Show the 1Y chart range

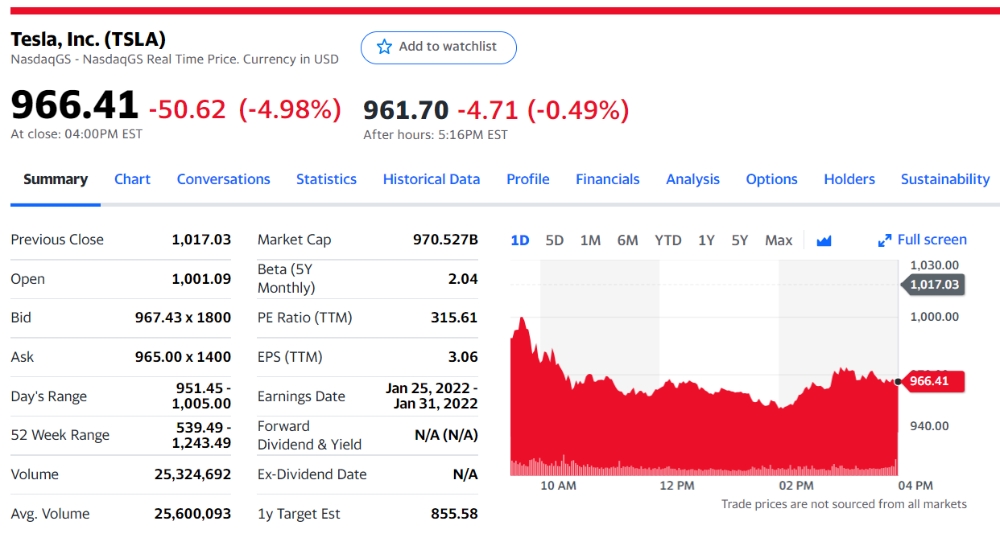pos(706,240)
